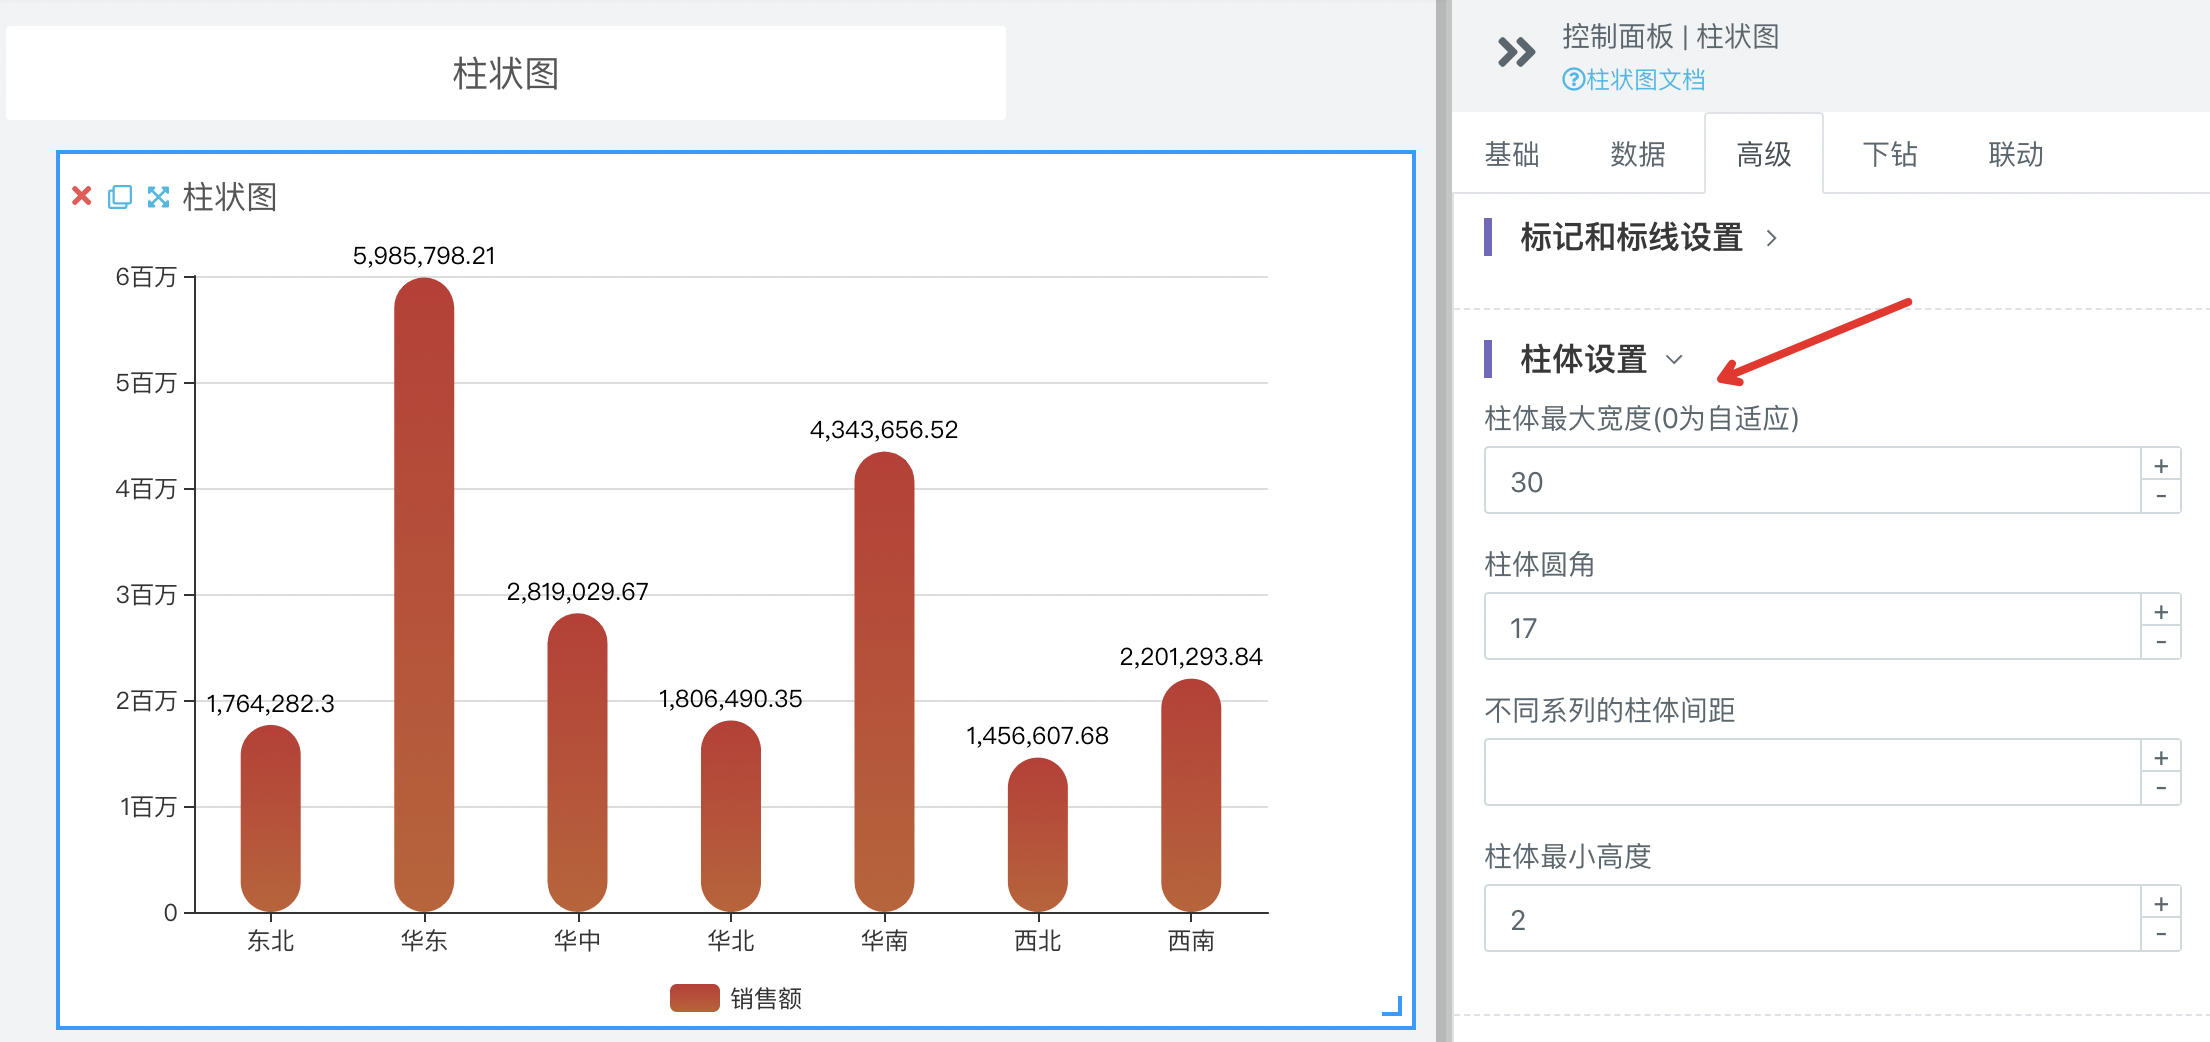Image resolution: width=2210 pixels, height=1042 pixels.
Task: Click the 柱体最大宽度 input field showing 30
Action: 1812,481
